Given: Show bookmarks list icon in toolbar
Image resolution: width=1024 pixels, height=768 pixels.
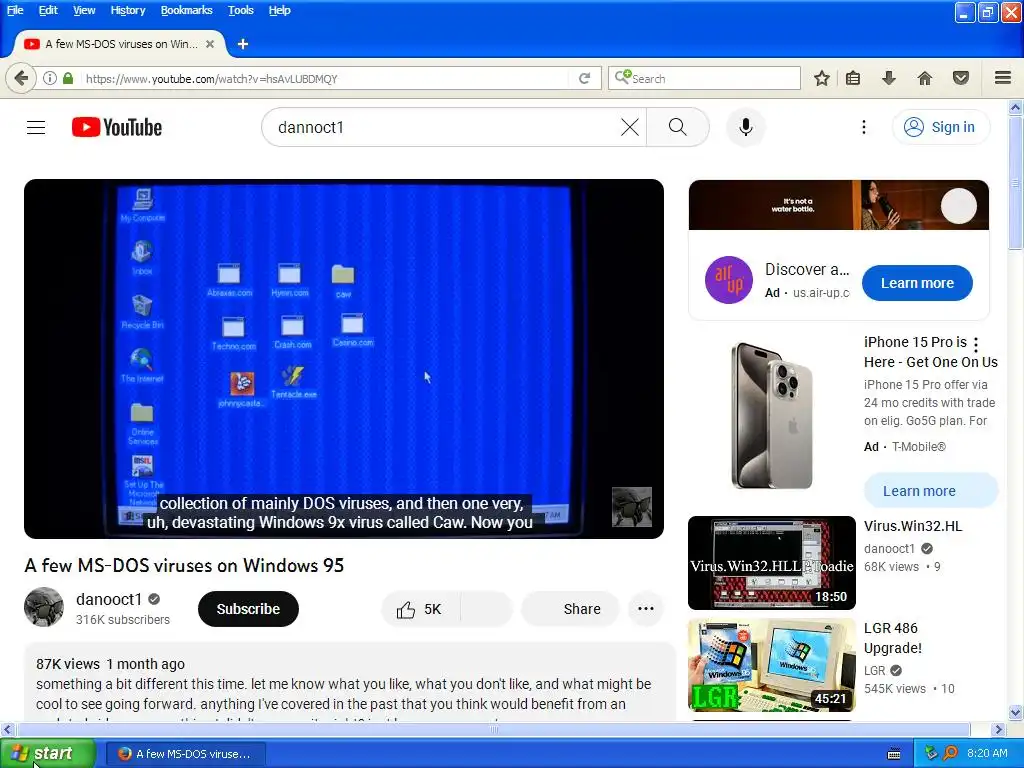Looking at the screenshot, I should click(853, 78).
